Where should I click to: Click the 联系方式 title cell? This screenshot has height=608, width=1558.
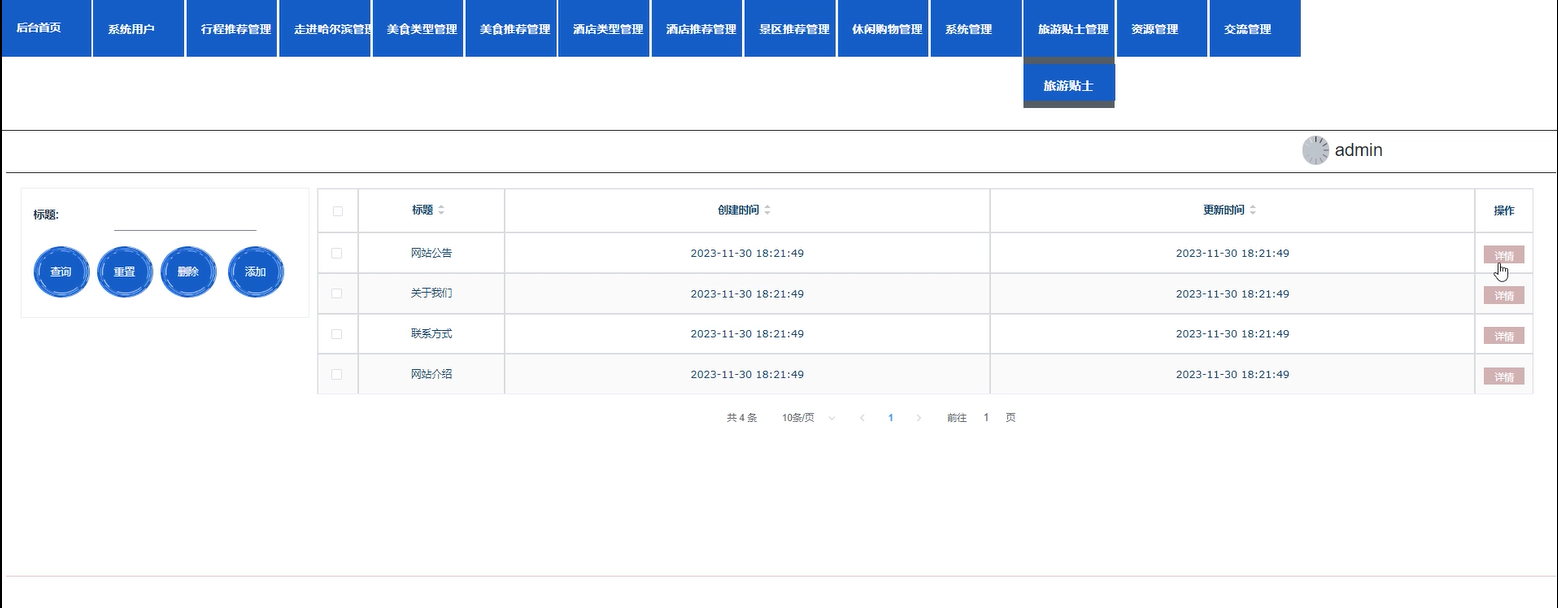[x=431, y=333]
